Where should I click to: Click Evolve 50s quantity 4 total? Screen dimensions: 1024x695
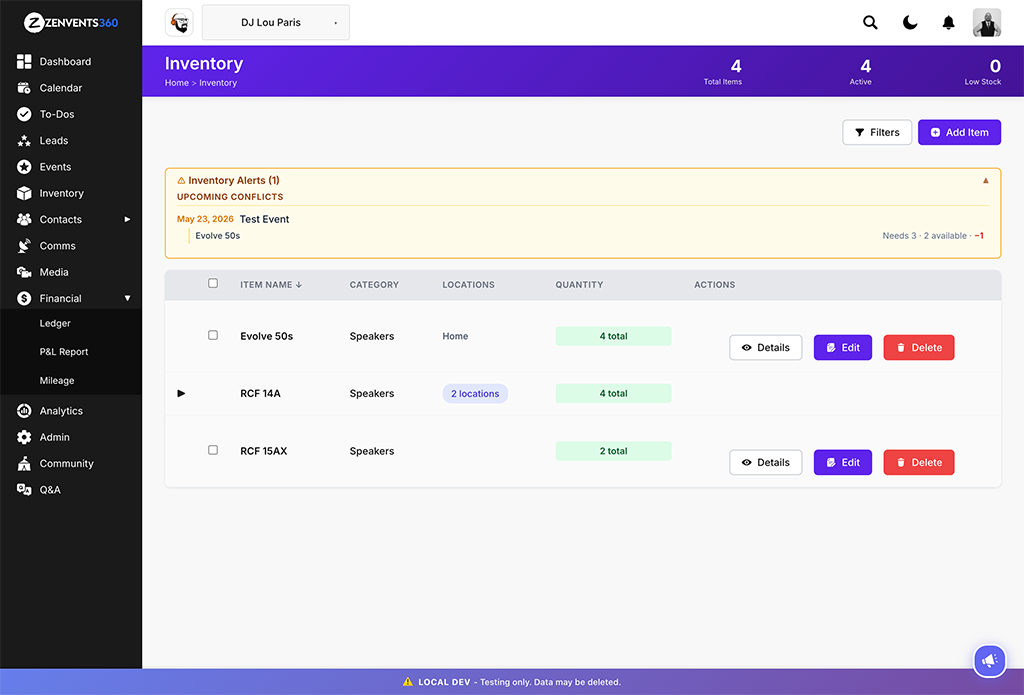tap(613, 336)
